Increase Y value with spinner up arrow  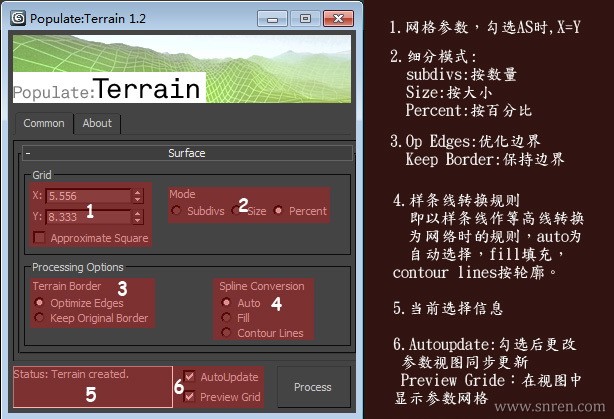click(137, 213)
